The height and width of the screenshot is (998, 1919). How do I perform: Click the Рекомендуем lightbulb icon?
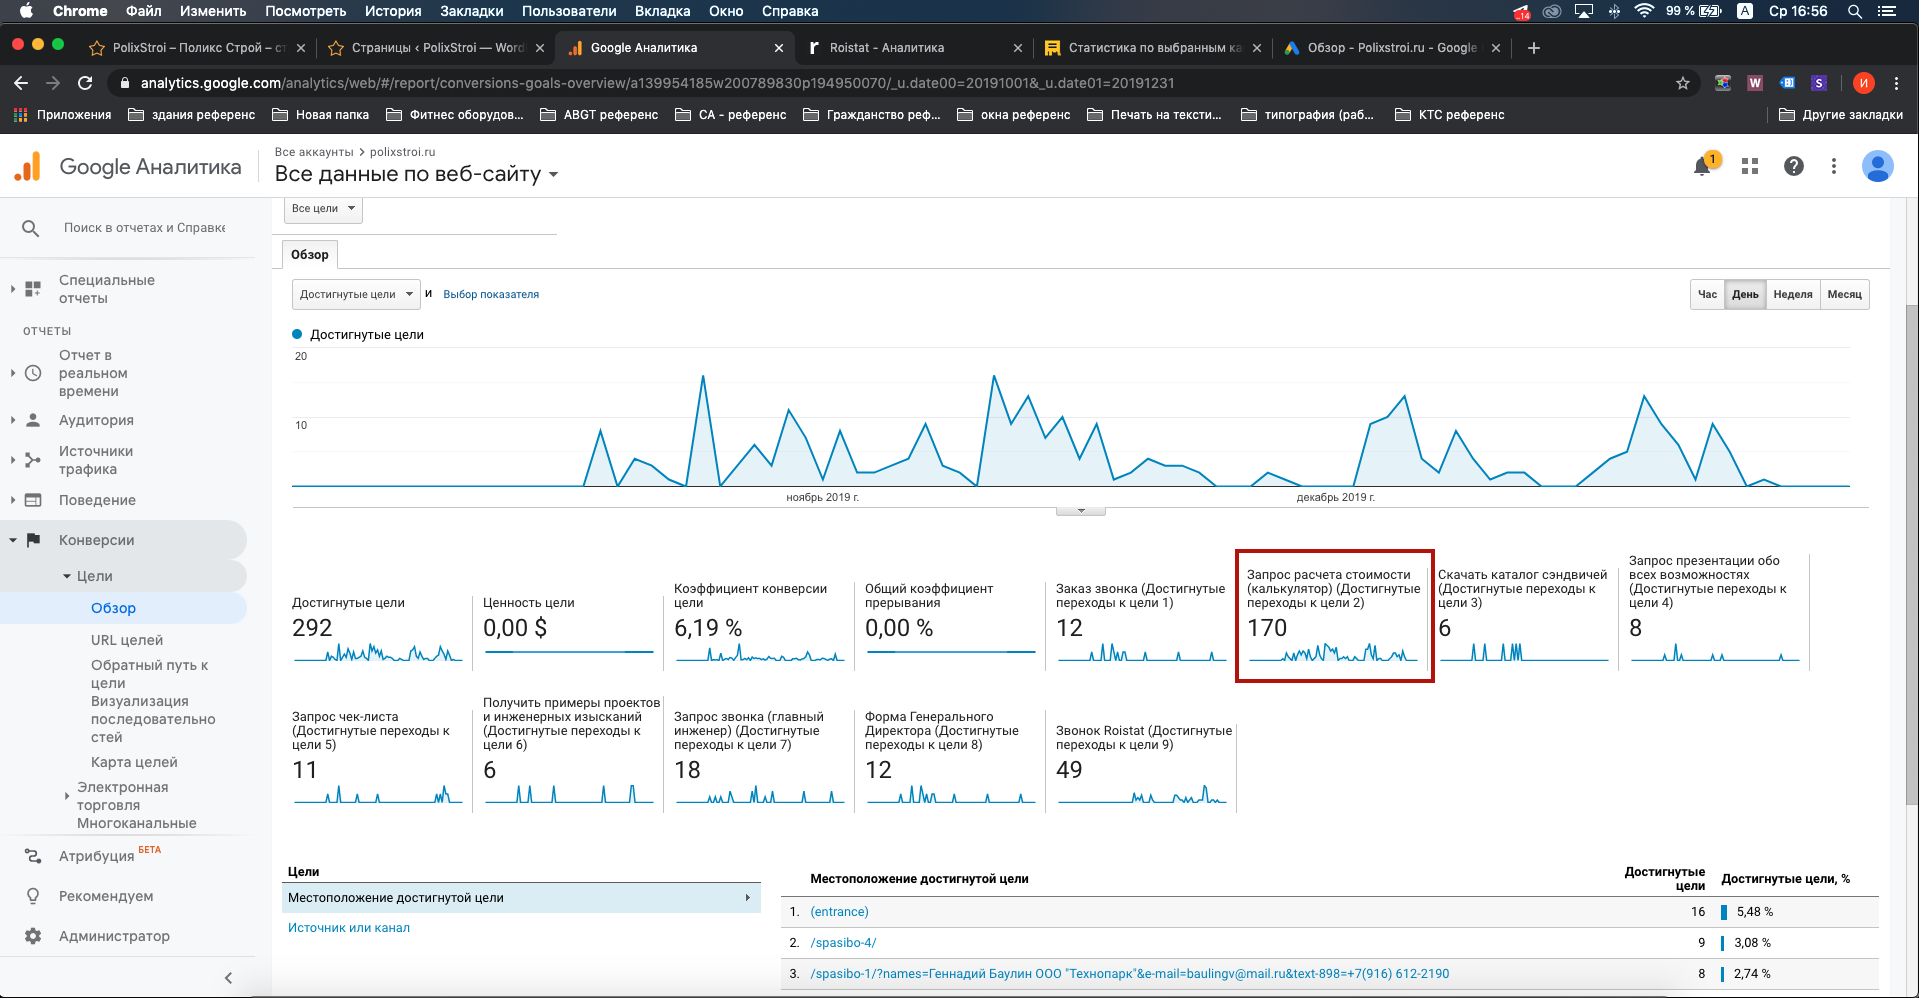click(33, 896)
